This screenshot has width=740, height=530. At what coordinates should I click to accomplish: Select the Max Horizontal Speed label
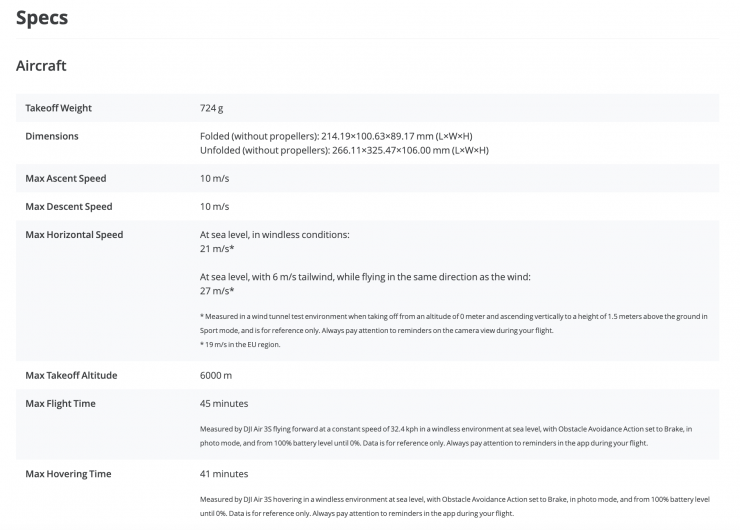click(x=74, y=235)
